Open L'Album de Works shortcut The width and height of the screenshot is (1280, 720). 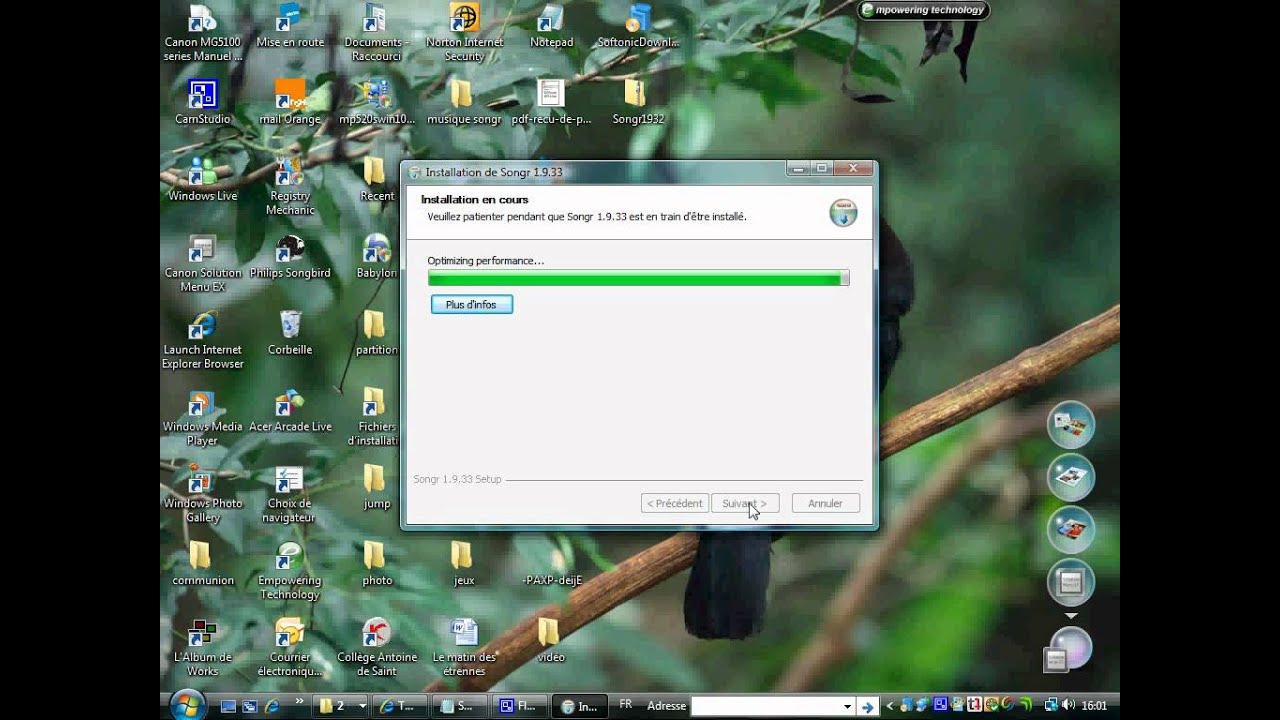coord(202,648)
